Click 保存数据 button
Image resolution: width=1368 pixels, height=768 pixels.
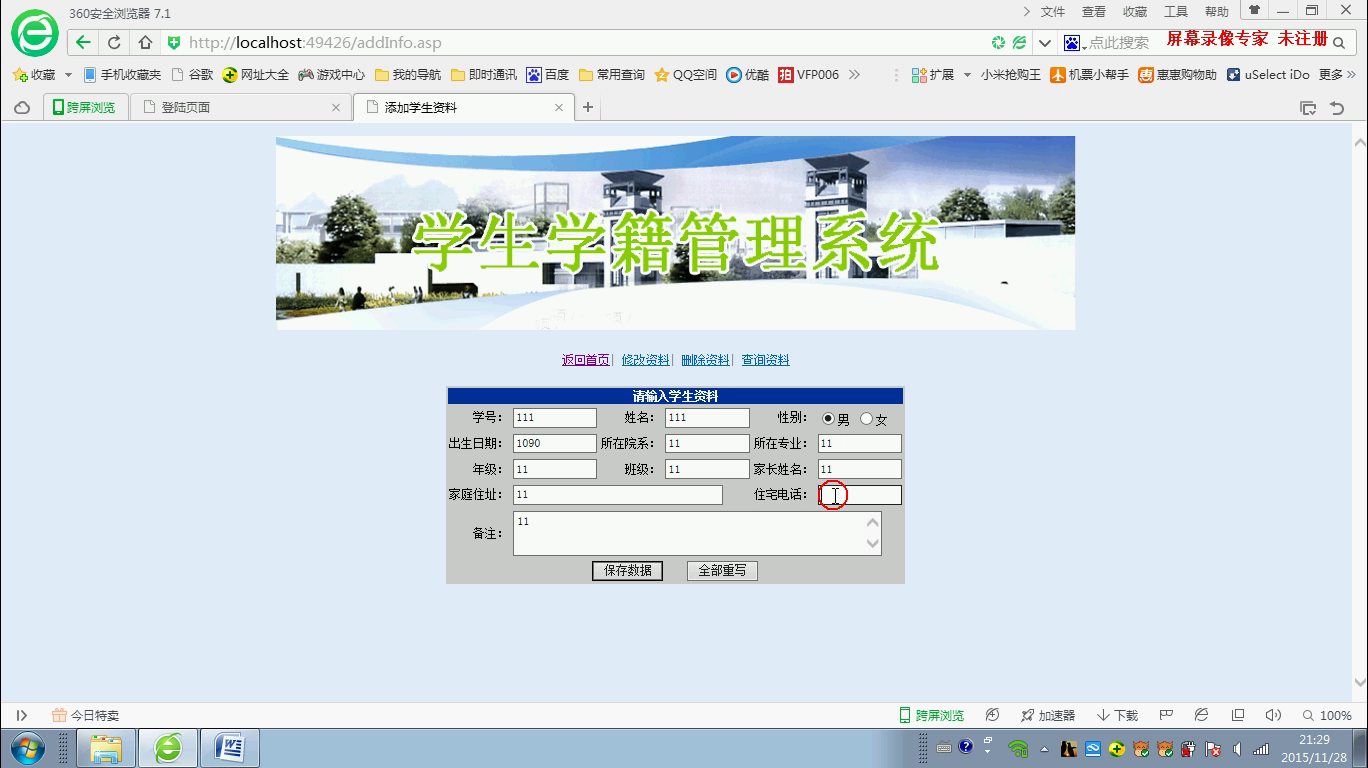pos(628,570)
